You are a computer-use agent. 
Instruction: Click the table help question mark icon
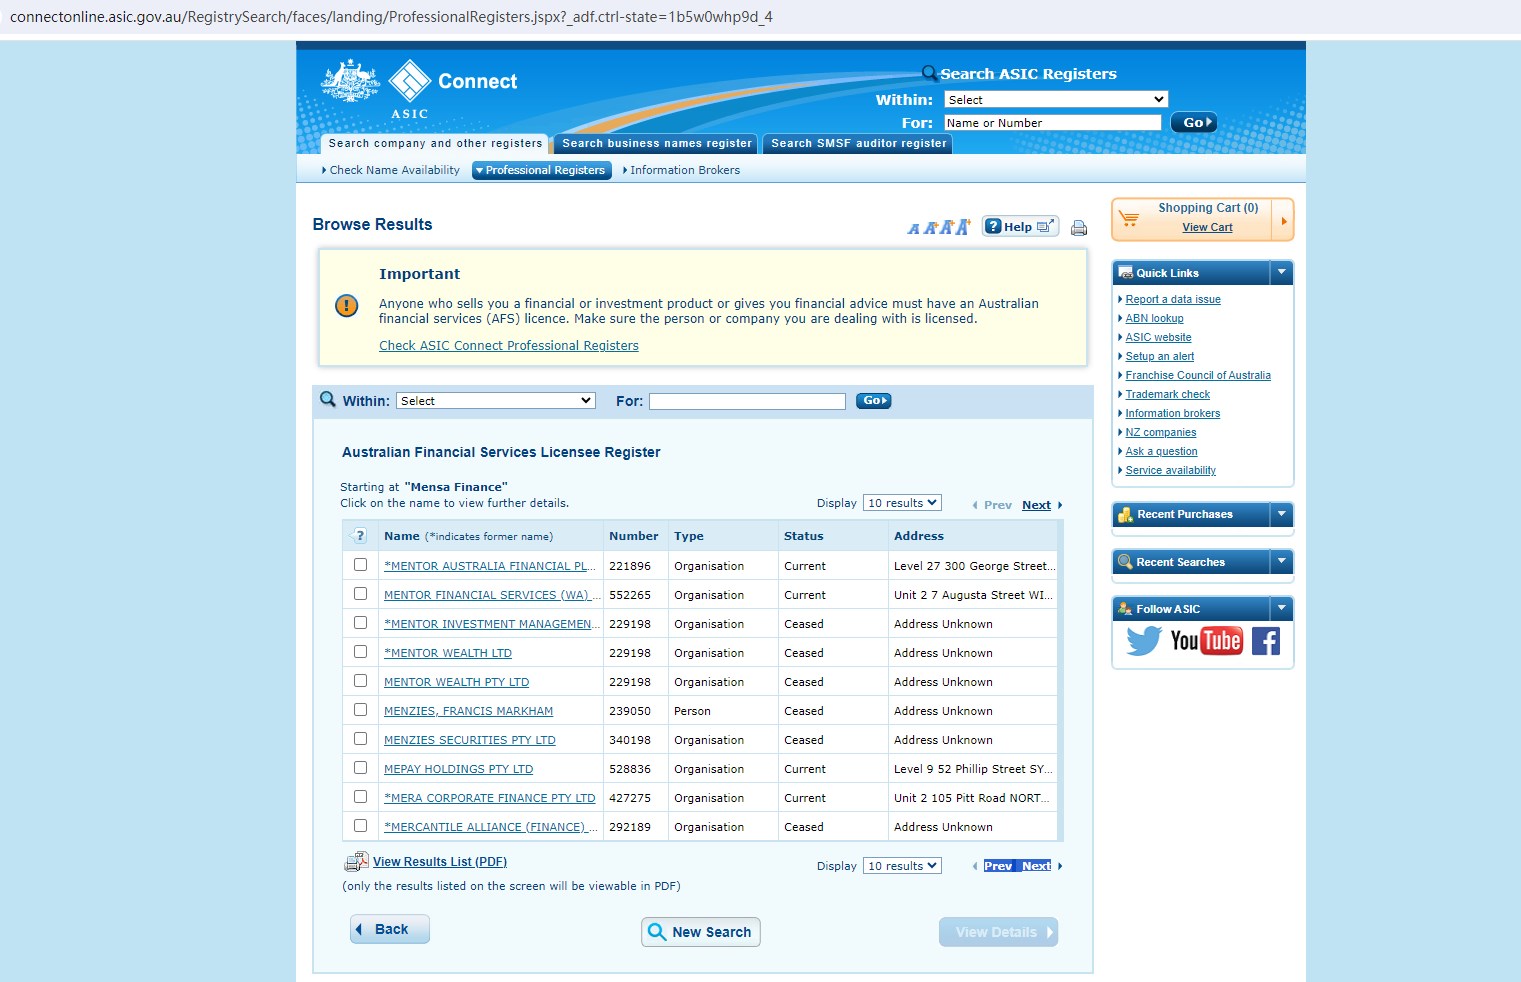coord(360,536)
